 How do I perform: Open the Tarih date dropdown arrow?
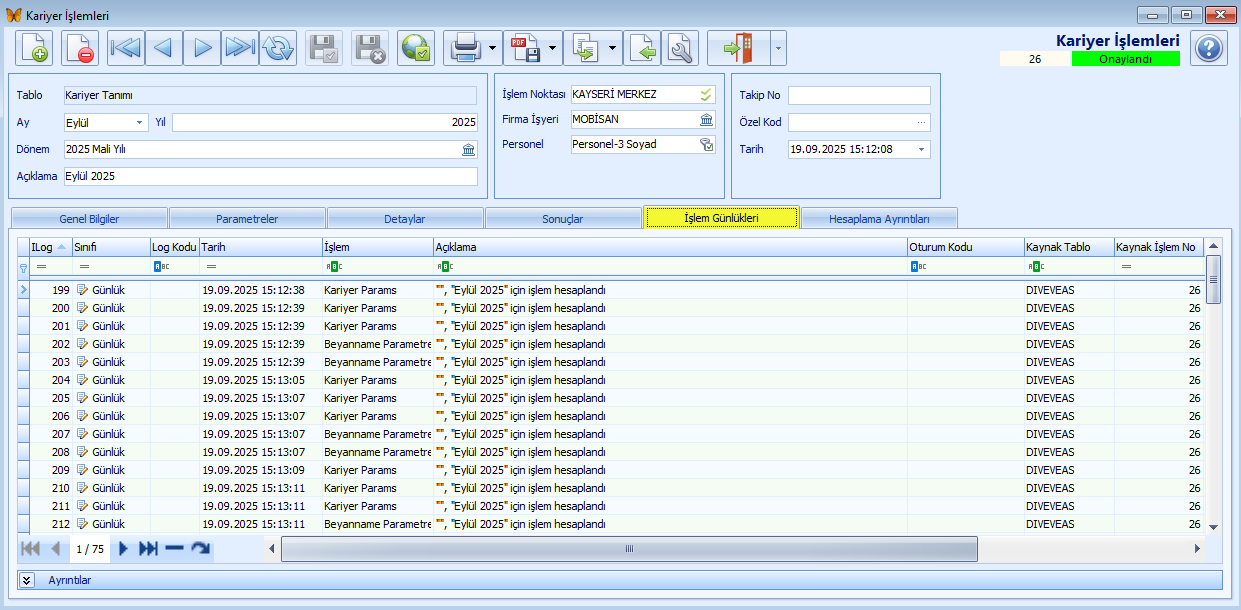(920, 149)
